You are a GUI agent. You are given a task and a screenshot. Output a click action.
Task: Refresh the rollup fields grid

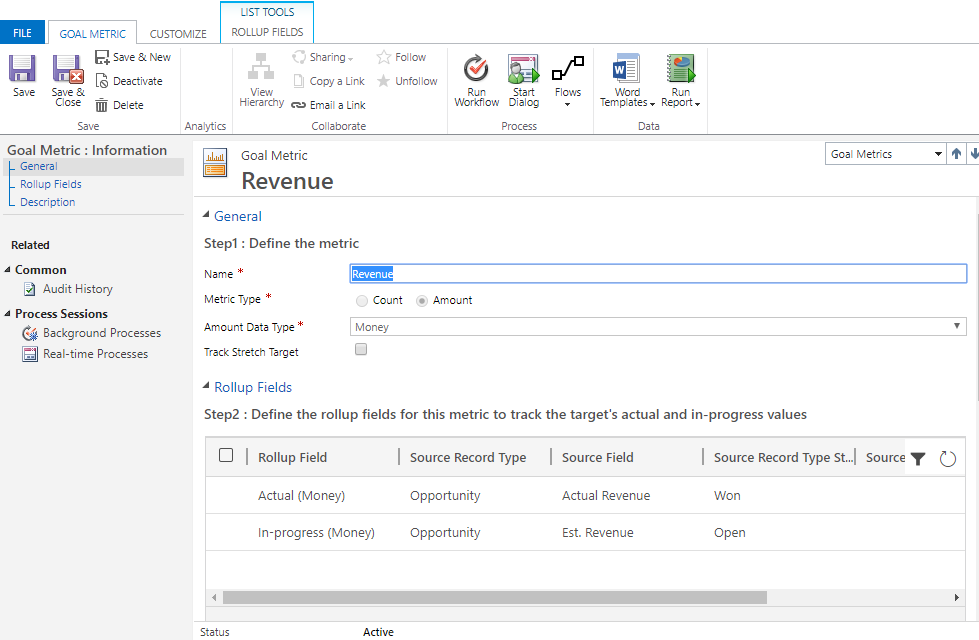pos(947,459)
